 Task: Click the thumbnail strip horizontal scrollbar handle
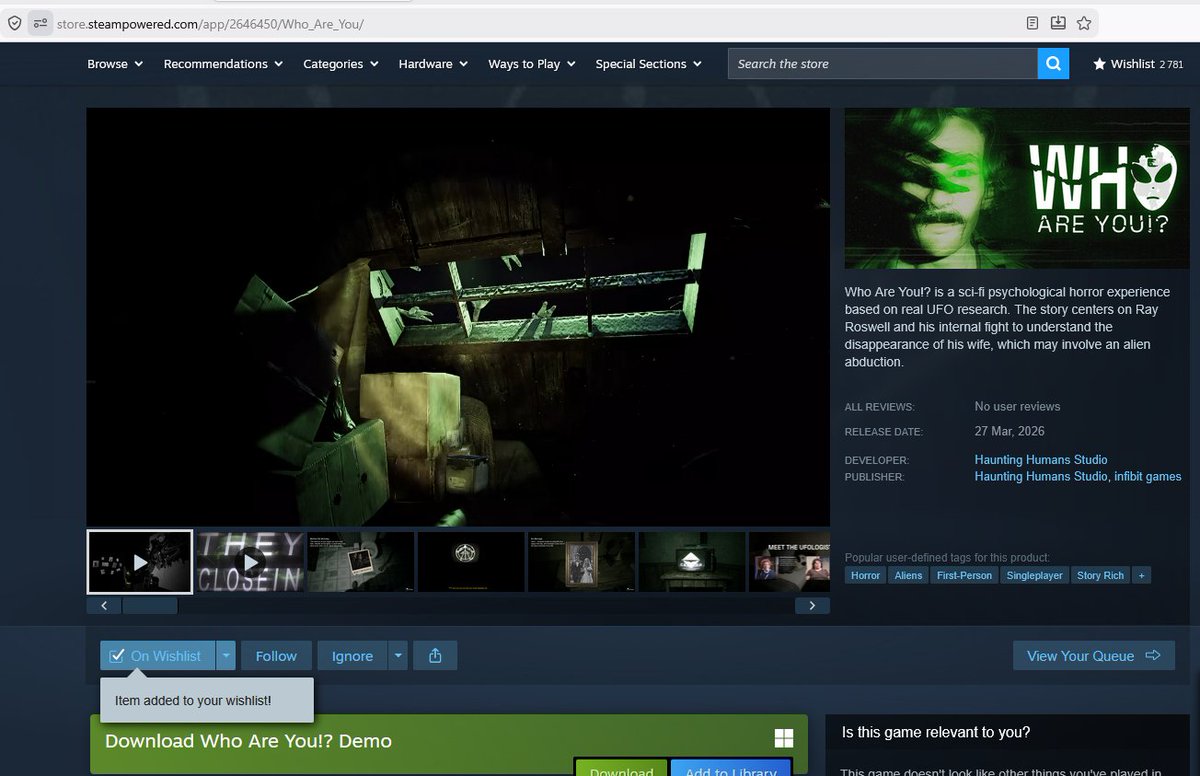coord(150,605)
